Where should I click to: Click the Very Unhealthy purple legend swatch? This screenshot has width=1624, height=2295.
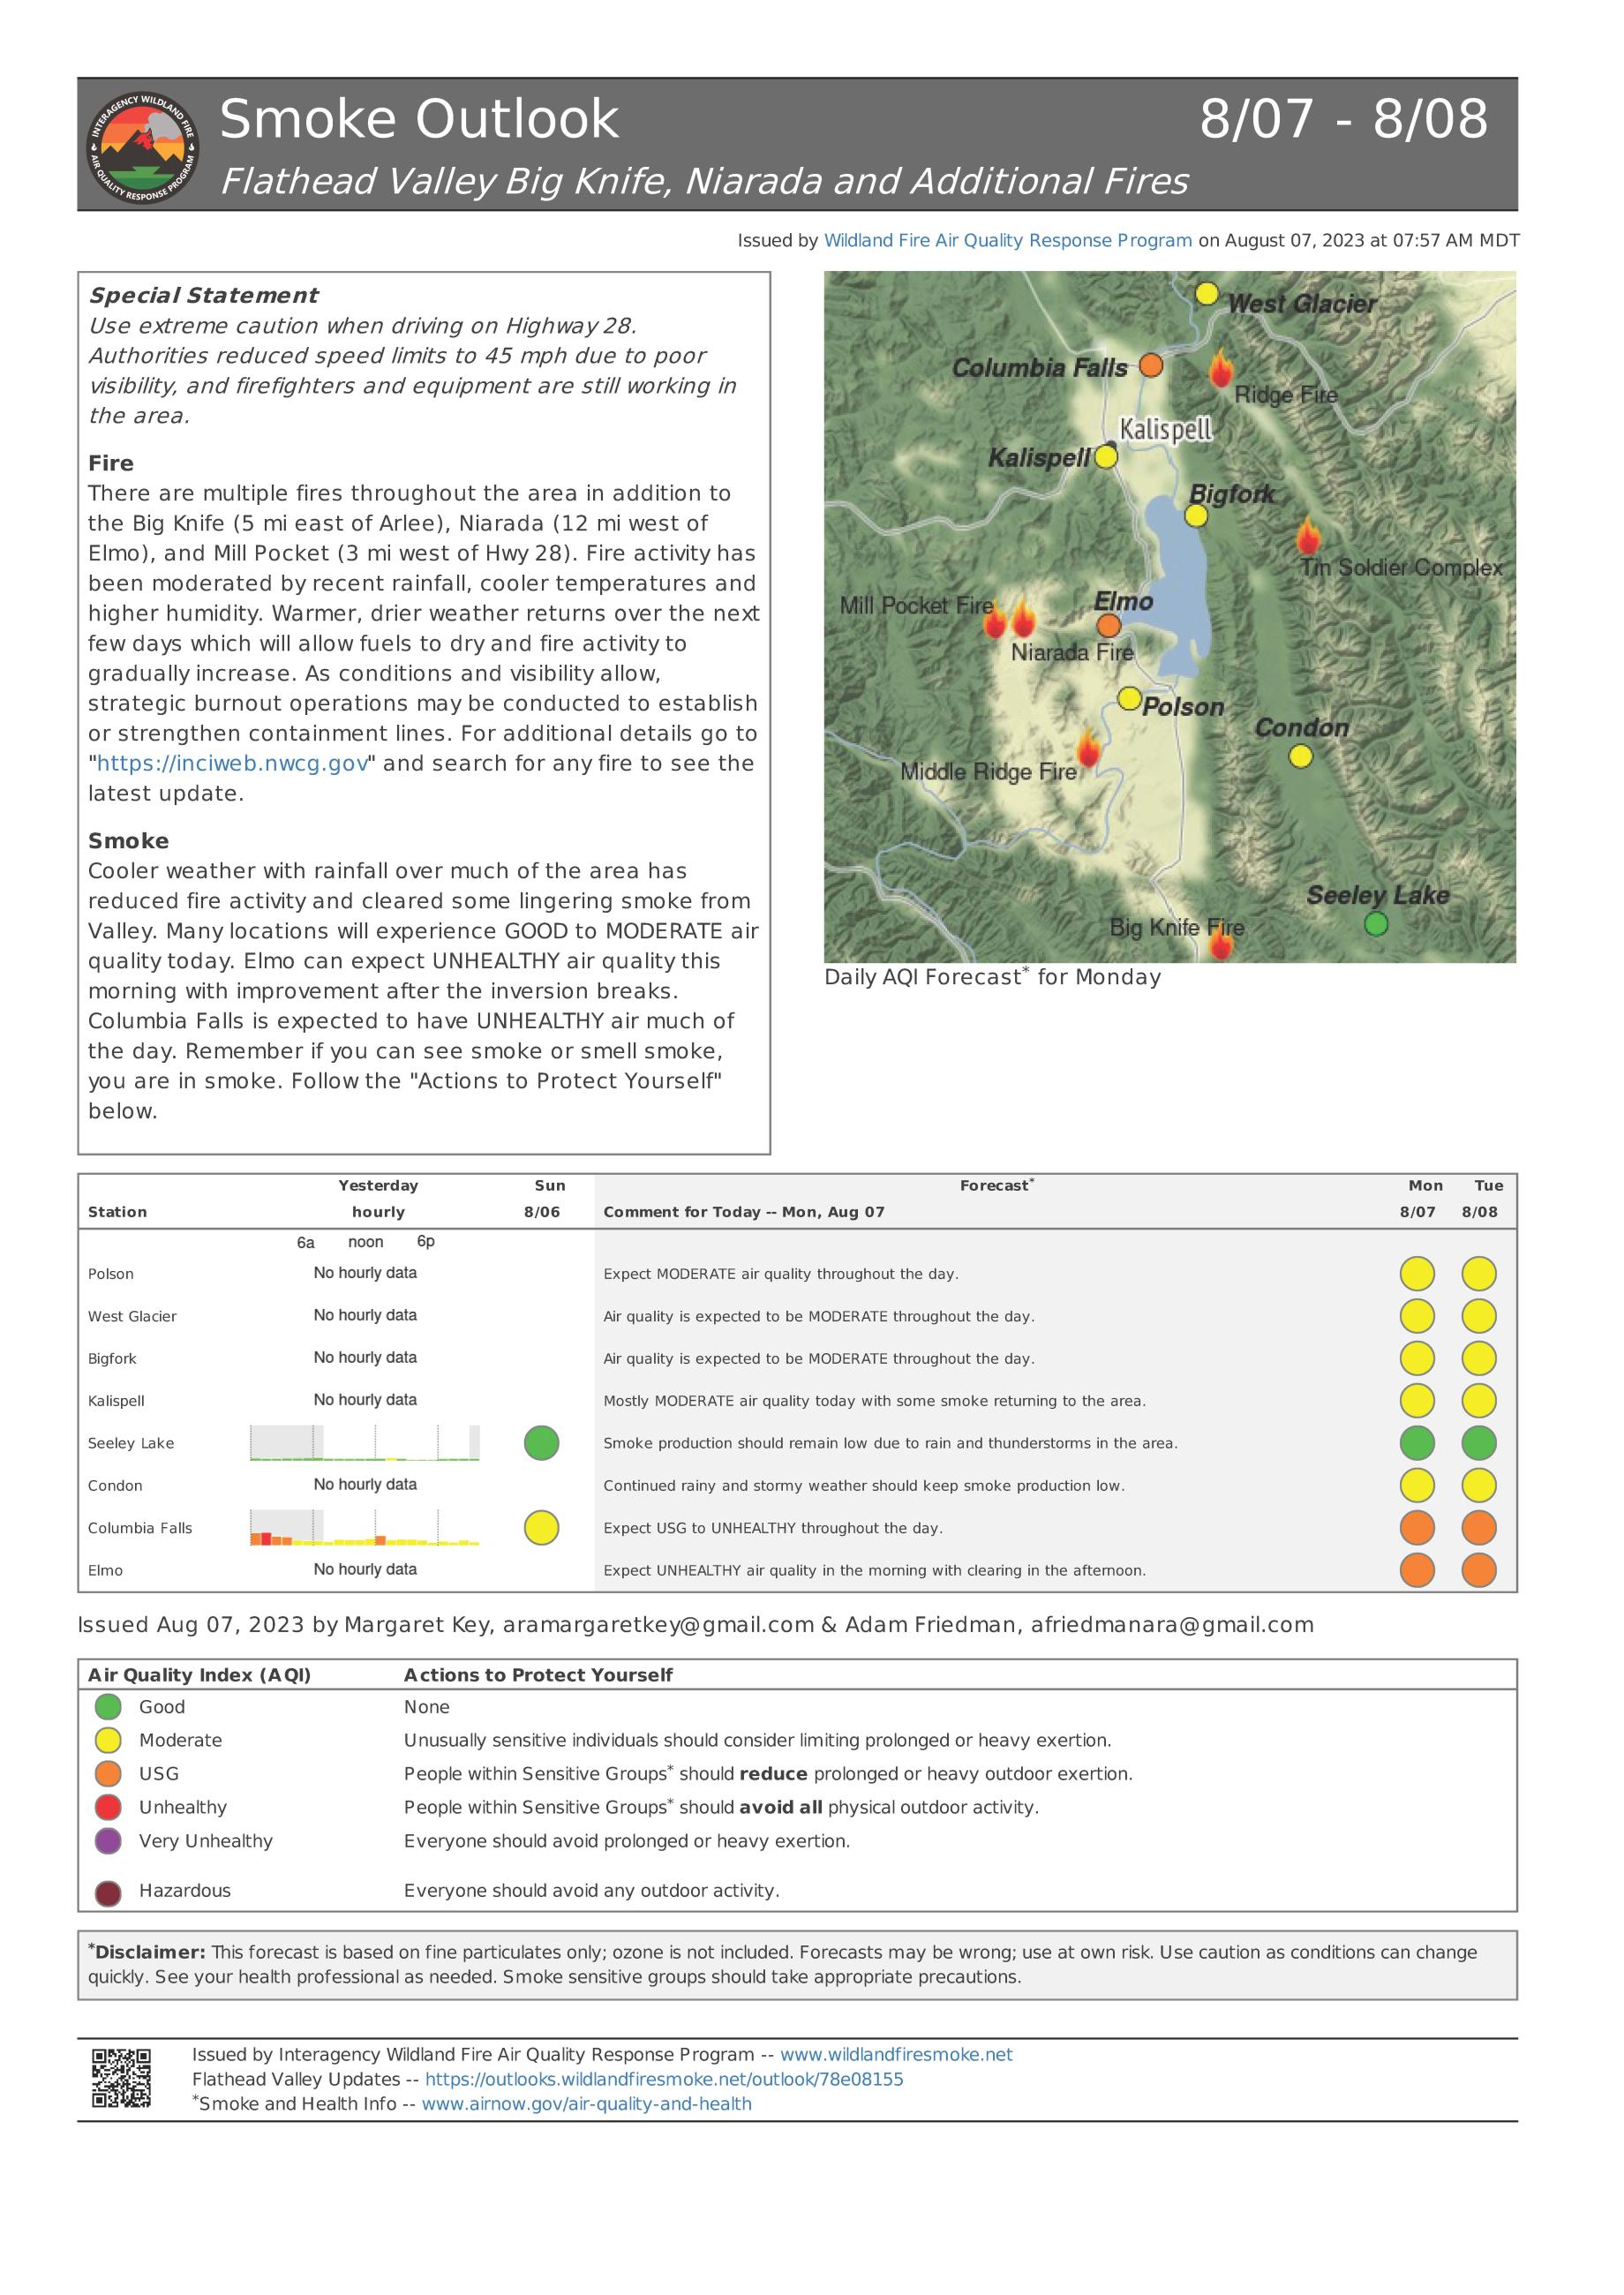pos(108,1841)
